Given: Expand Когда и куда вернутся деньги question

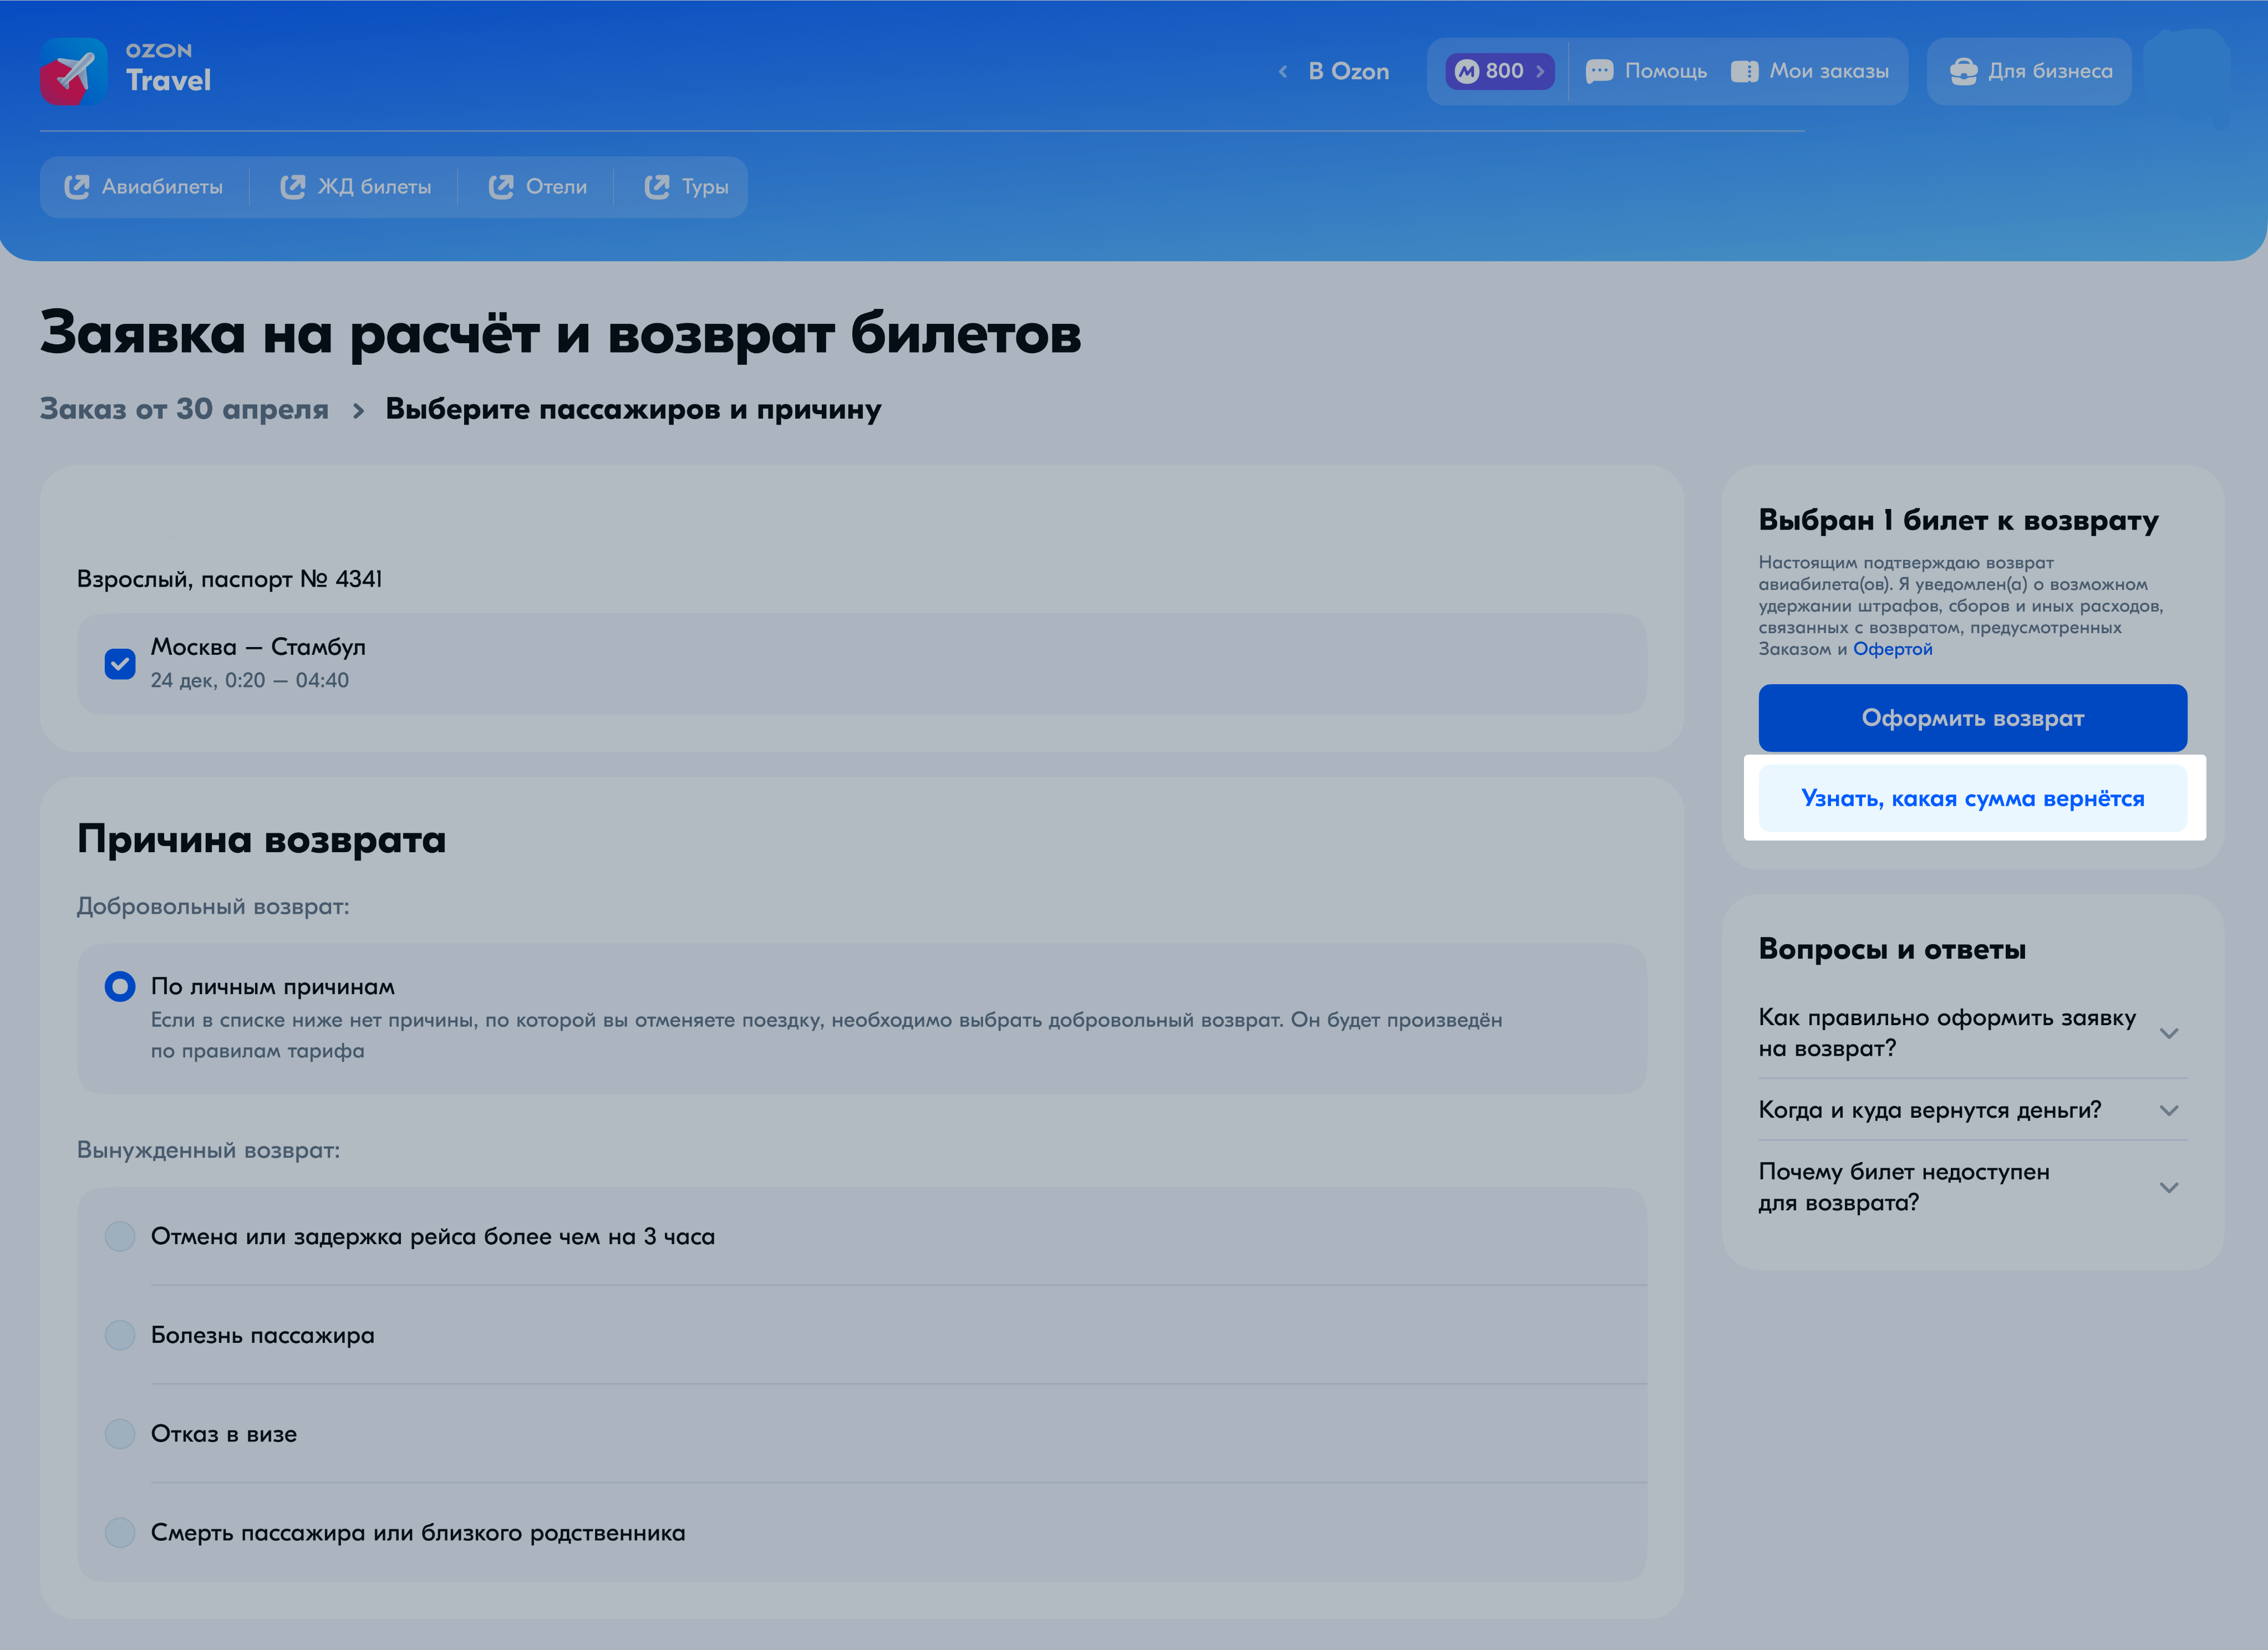Looking at the screenshot, I should pos(1972,1110).
